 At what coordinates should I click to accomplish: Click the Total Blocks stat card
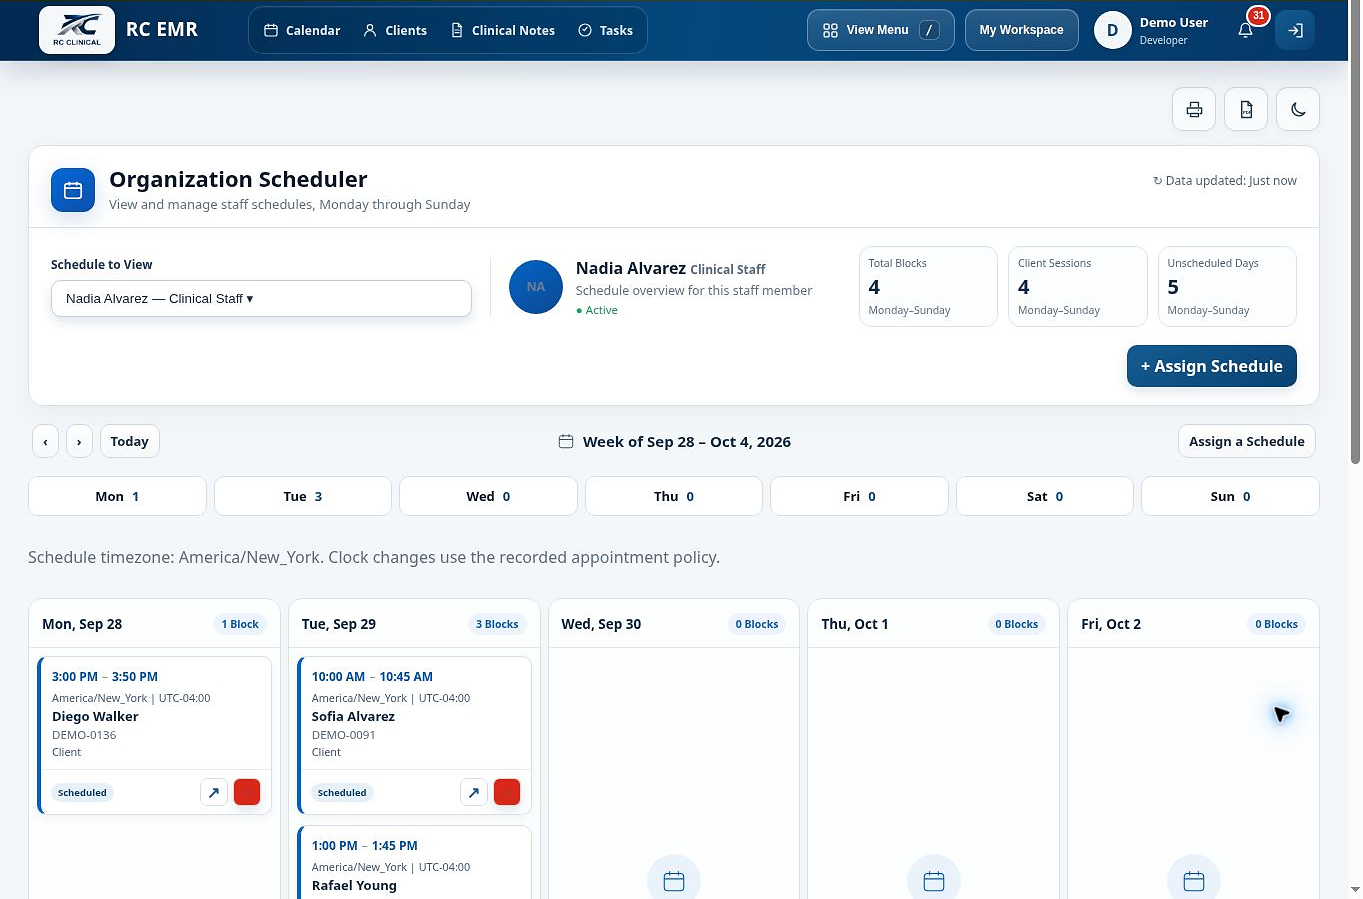(x=928, y=287)
